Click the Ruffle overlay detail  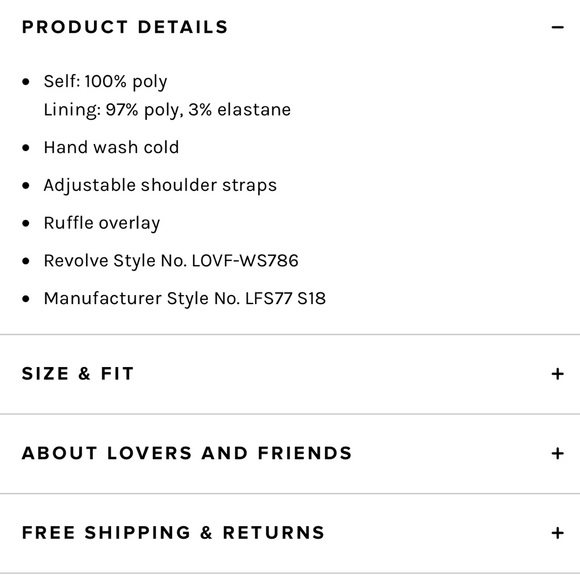[x=102, y=223]
